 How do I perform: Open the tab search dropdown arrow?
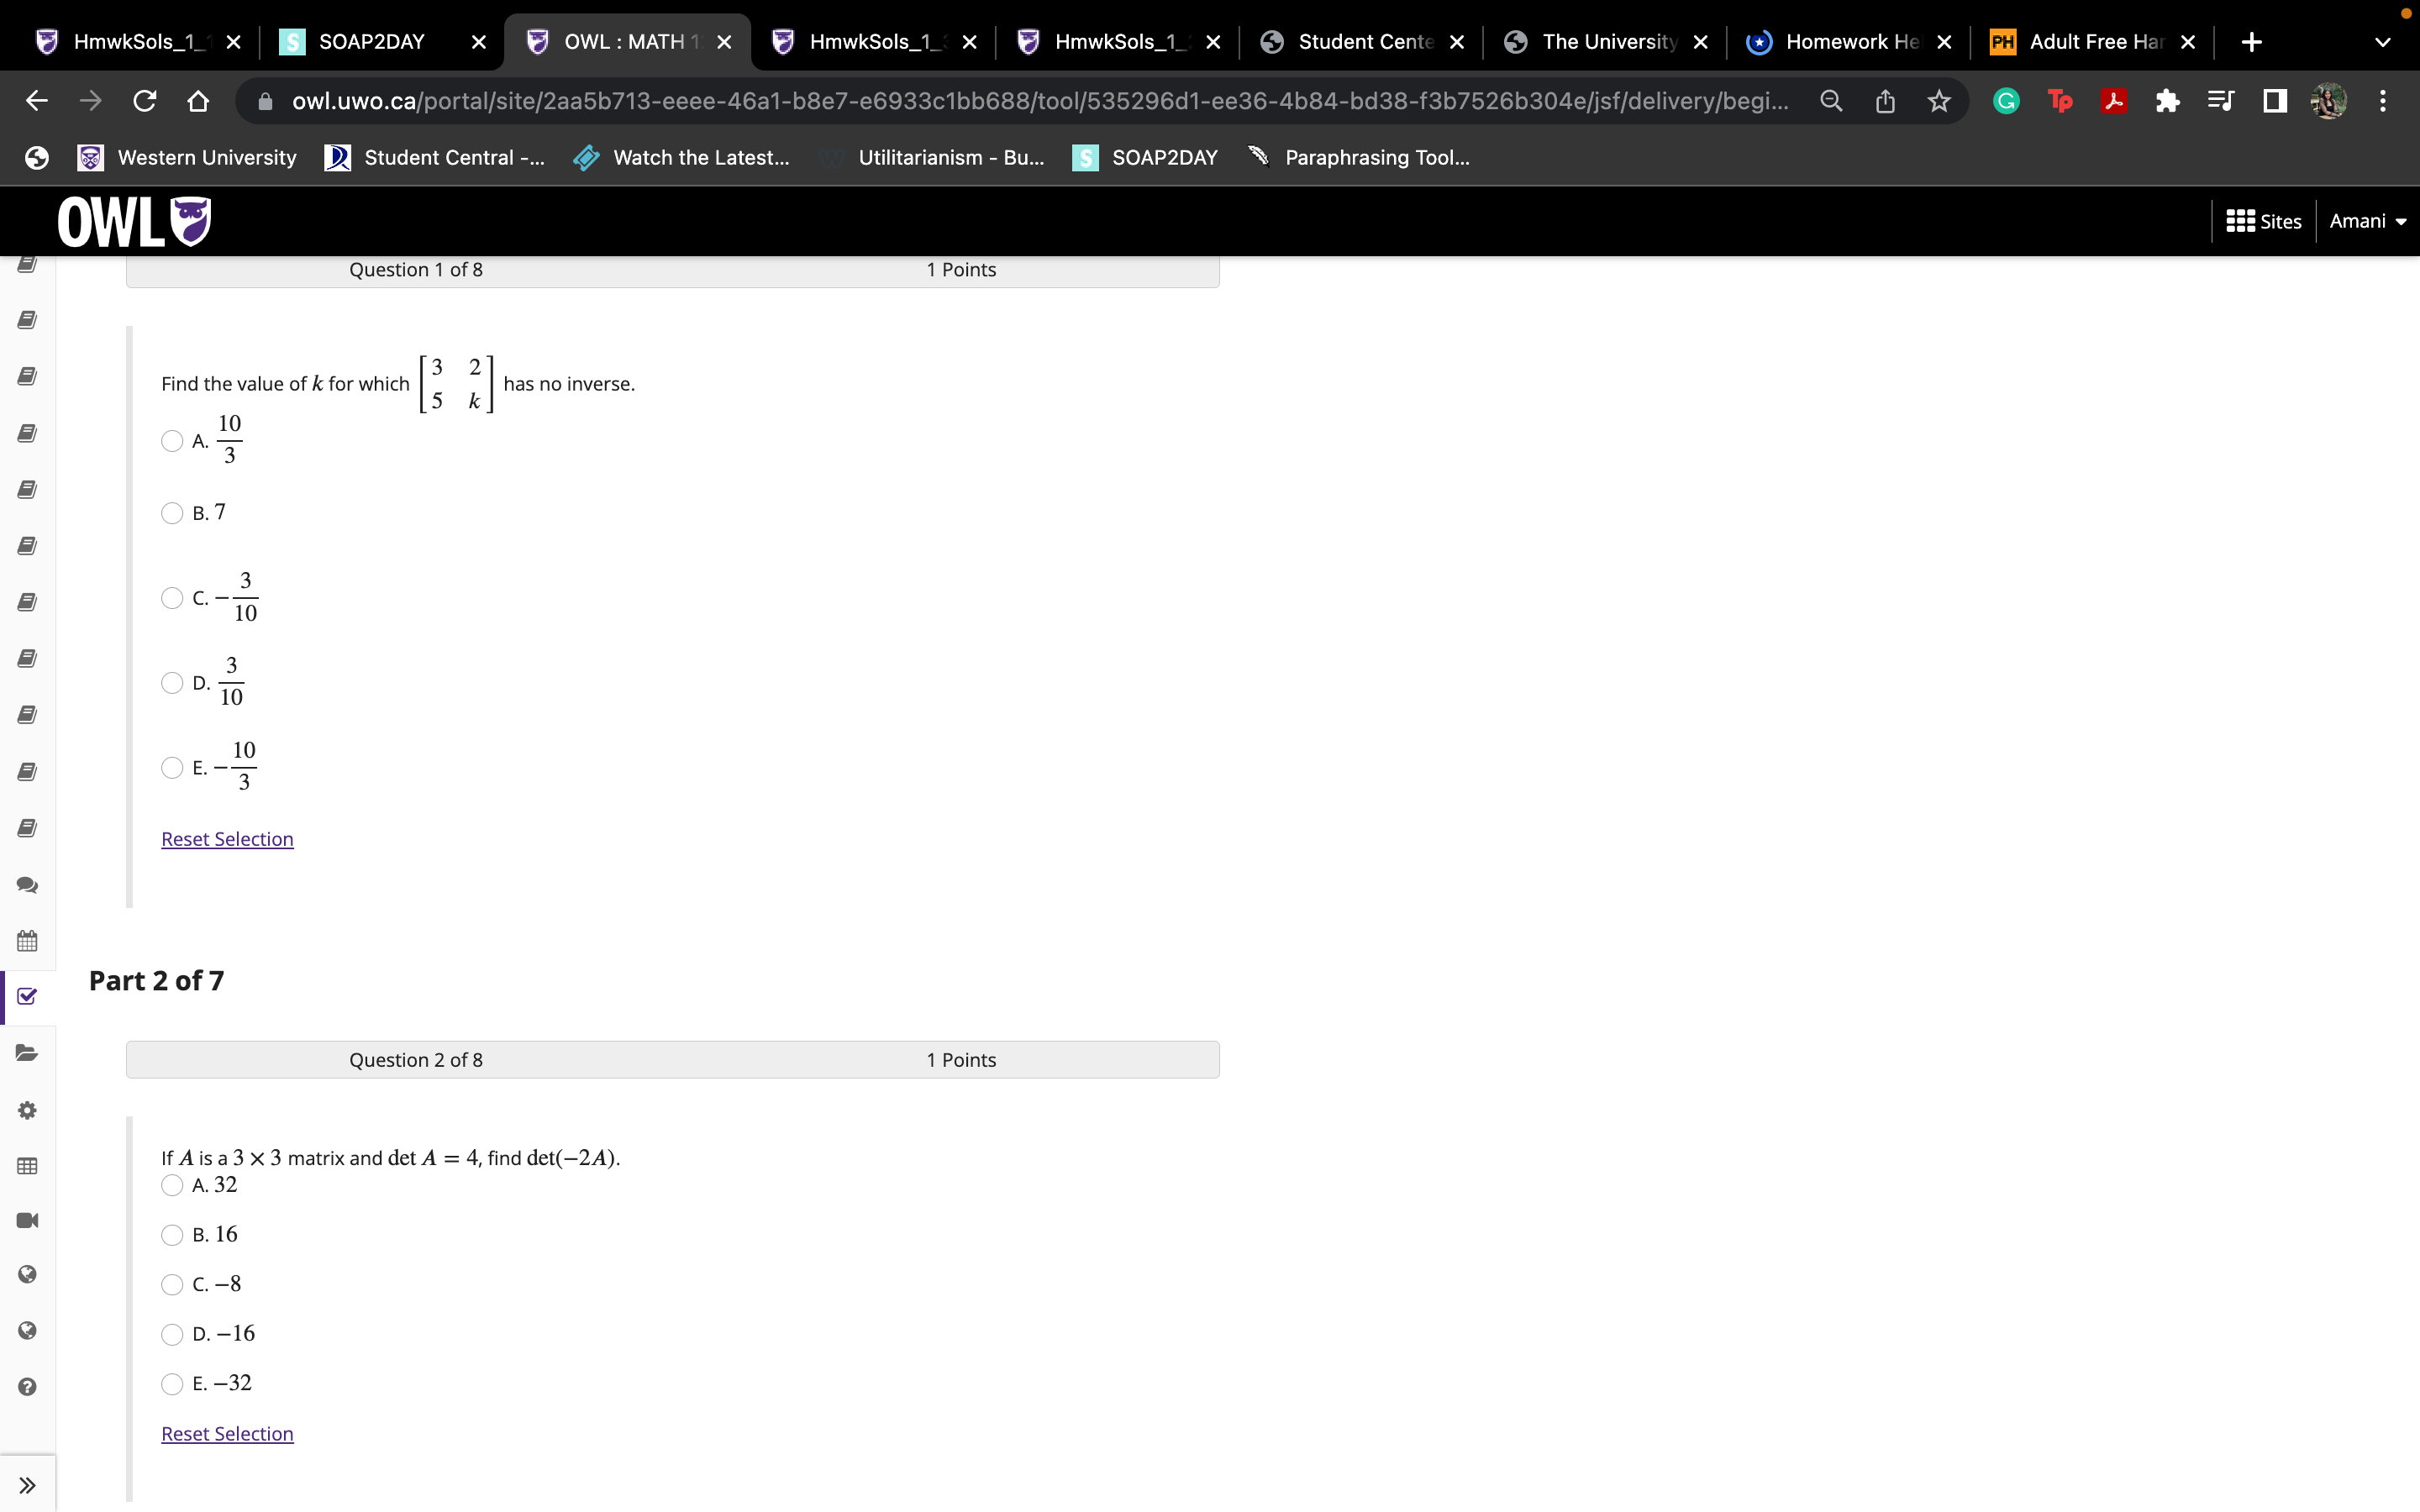click(2382, 42)
